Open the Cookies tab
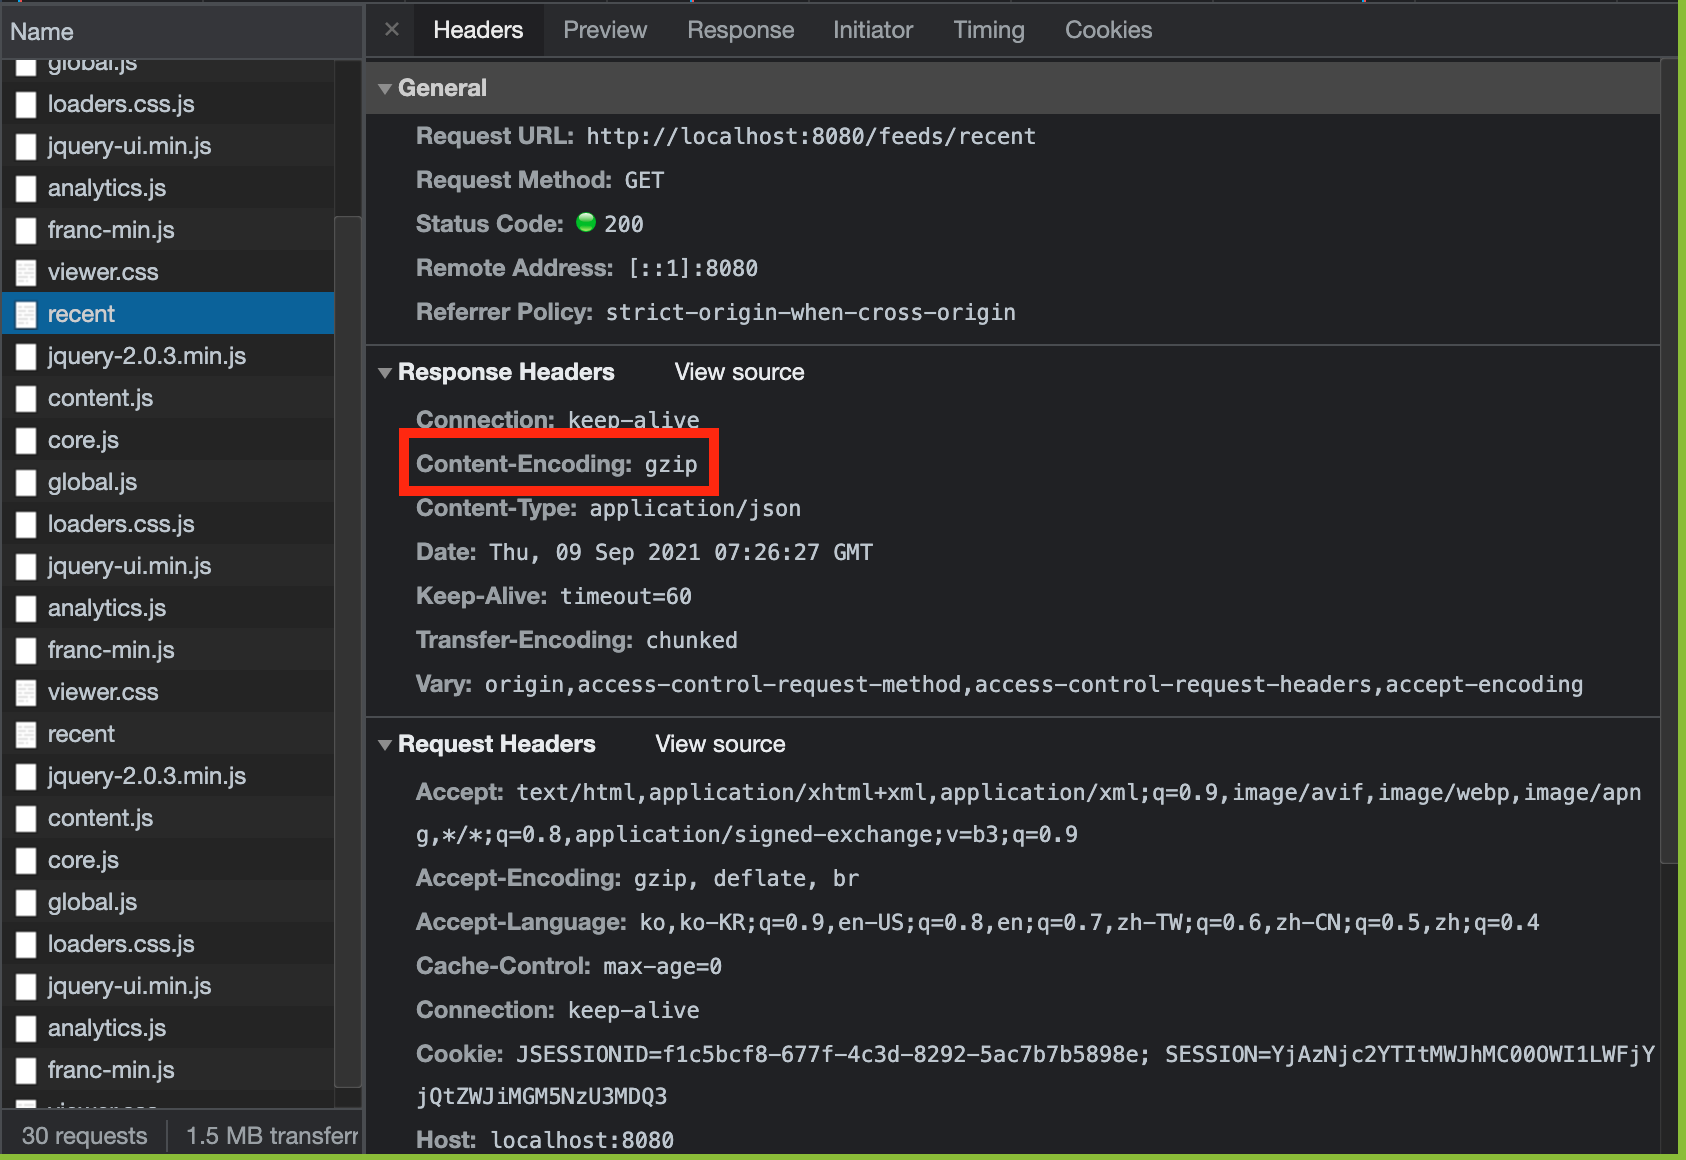 (x=1108, y=29)
